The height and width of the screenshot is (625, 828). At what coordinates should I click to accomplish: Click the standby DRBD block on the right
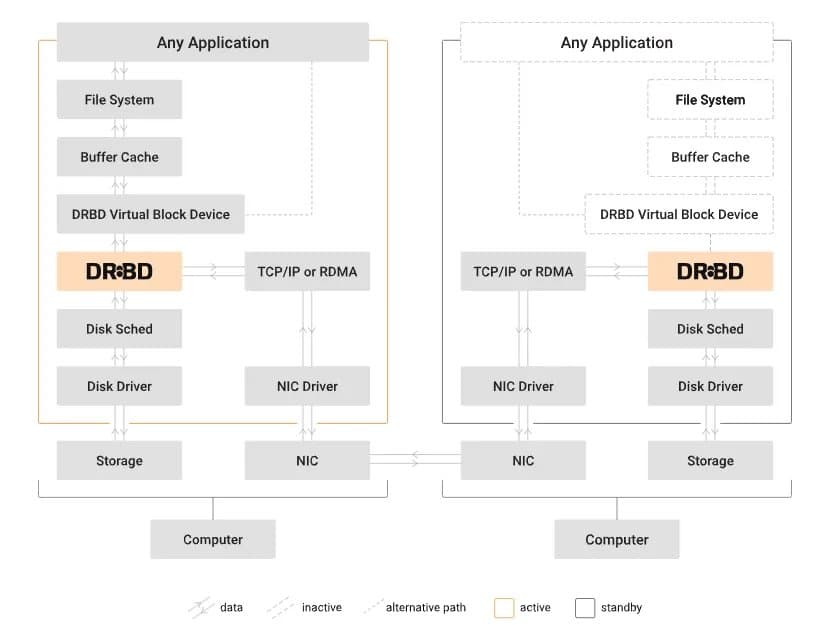[x=710, y=271]
